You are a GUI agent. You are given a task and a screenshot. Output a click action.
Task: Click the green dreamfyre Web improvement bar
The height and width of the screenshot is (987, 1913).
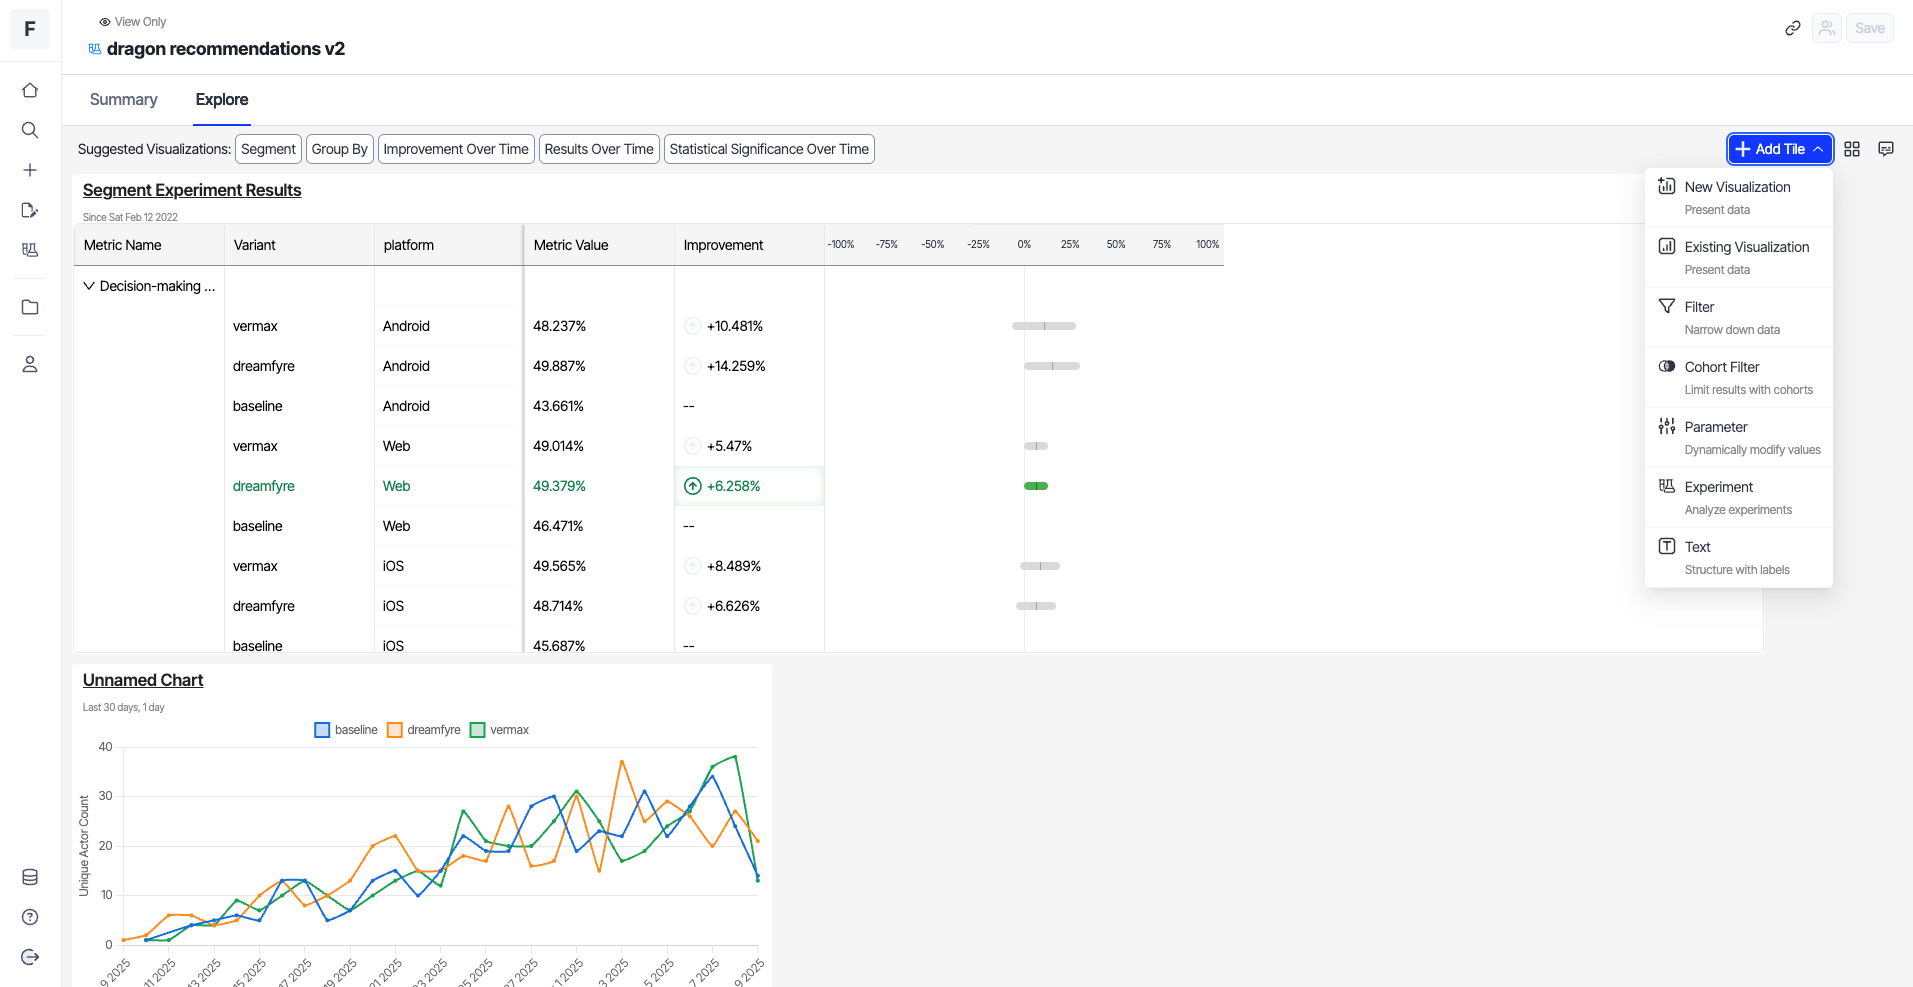pos(1036,486)
